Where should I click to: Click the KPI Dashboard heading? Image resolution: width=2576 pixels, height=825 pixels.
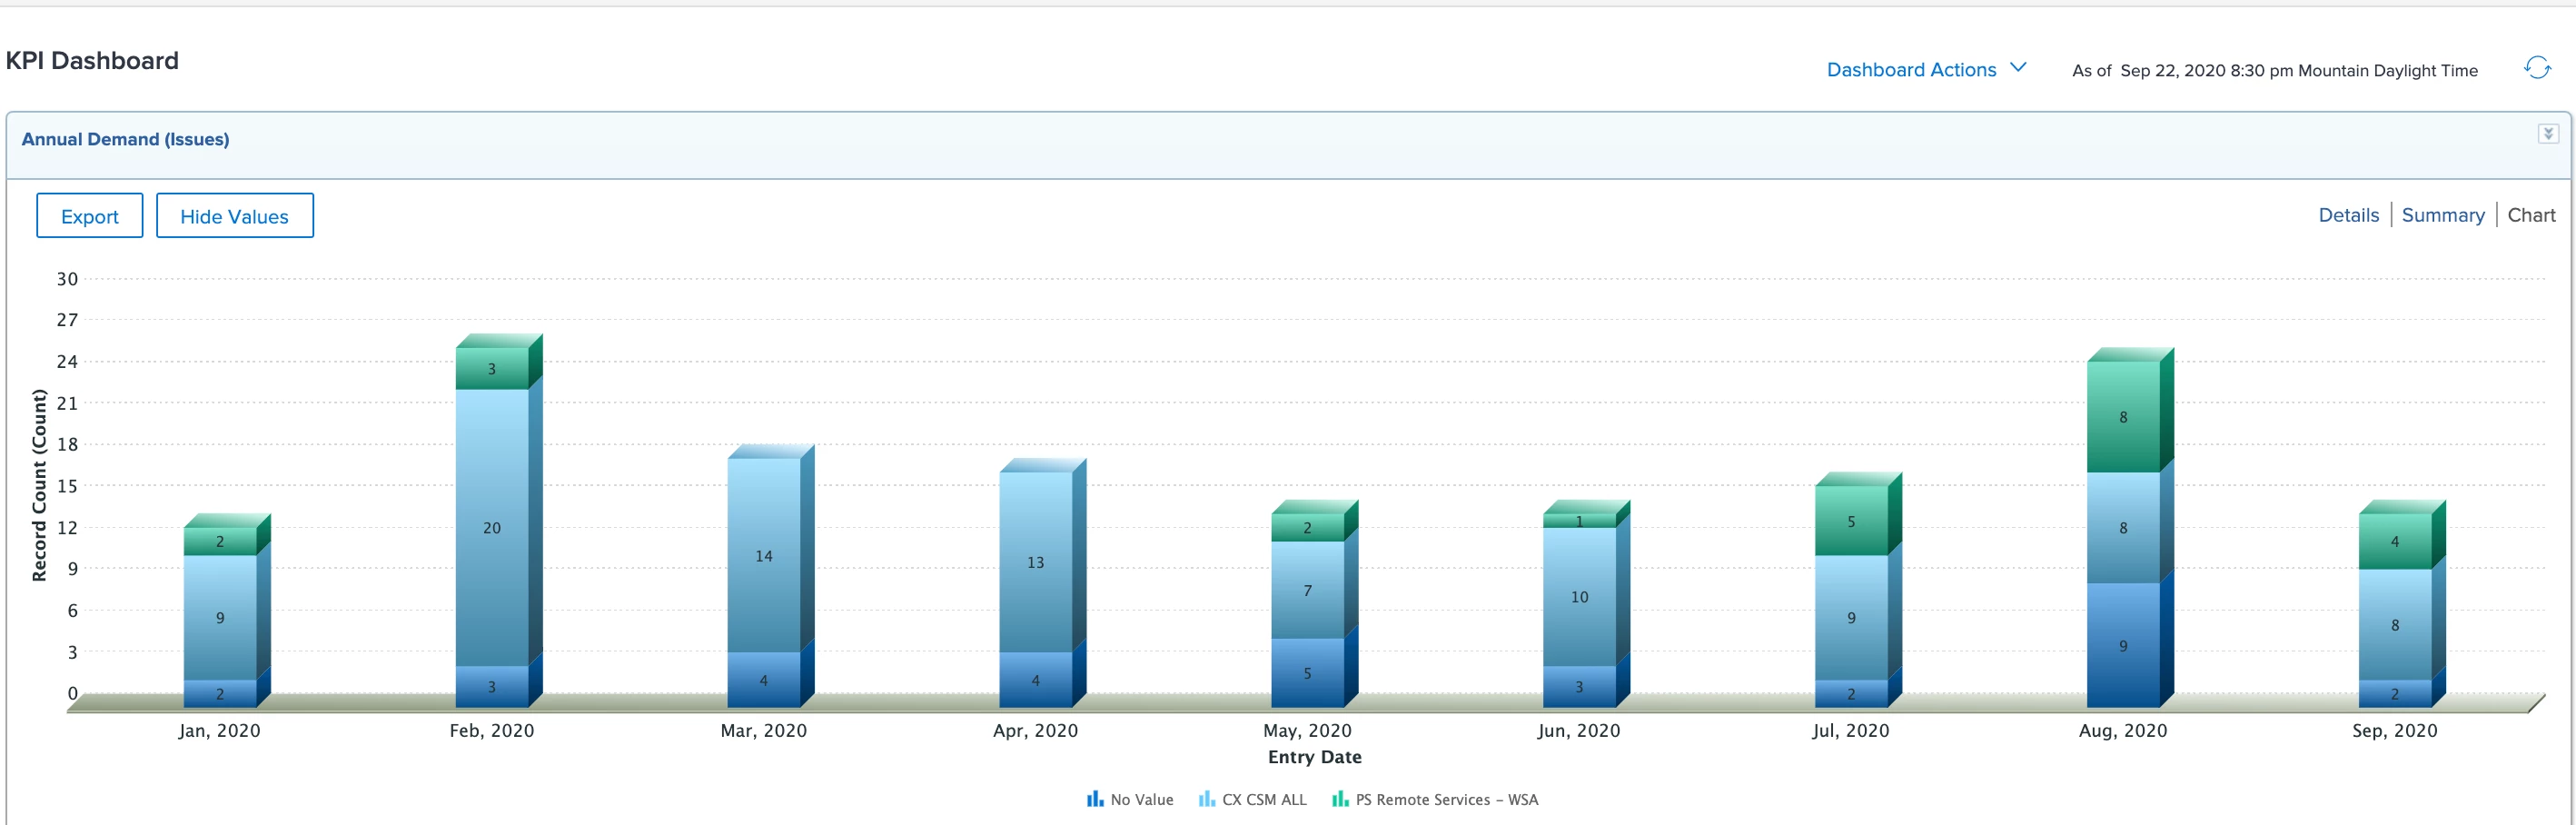coord(92,61)
